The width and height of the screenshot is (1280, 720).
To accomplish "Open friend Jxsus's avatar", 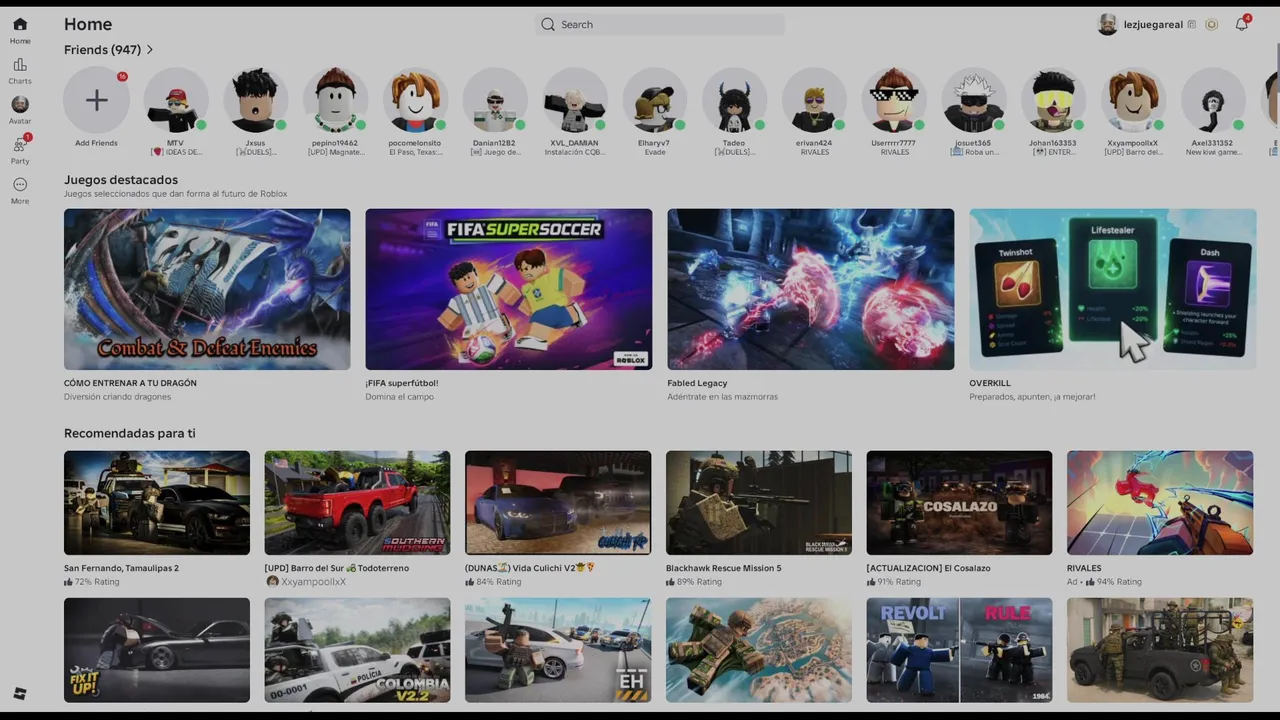I will tap(255, 100).
